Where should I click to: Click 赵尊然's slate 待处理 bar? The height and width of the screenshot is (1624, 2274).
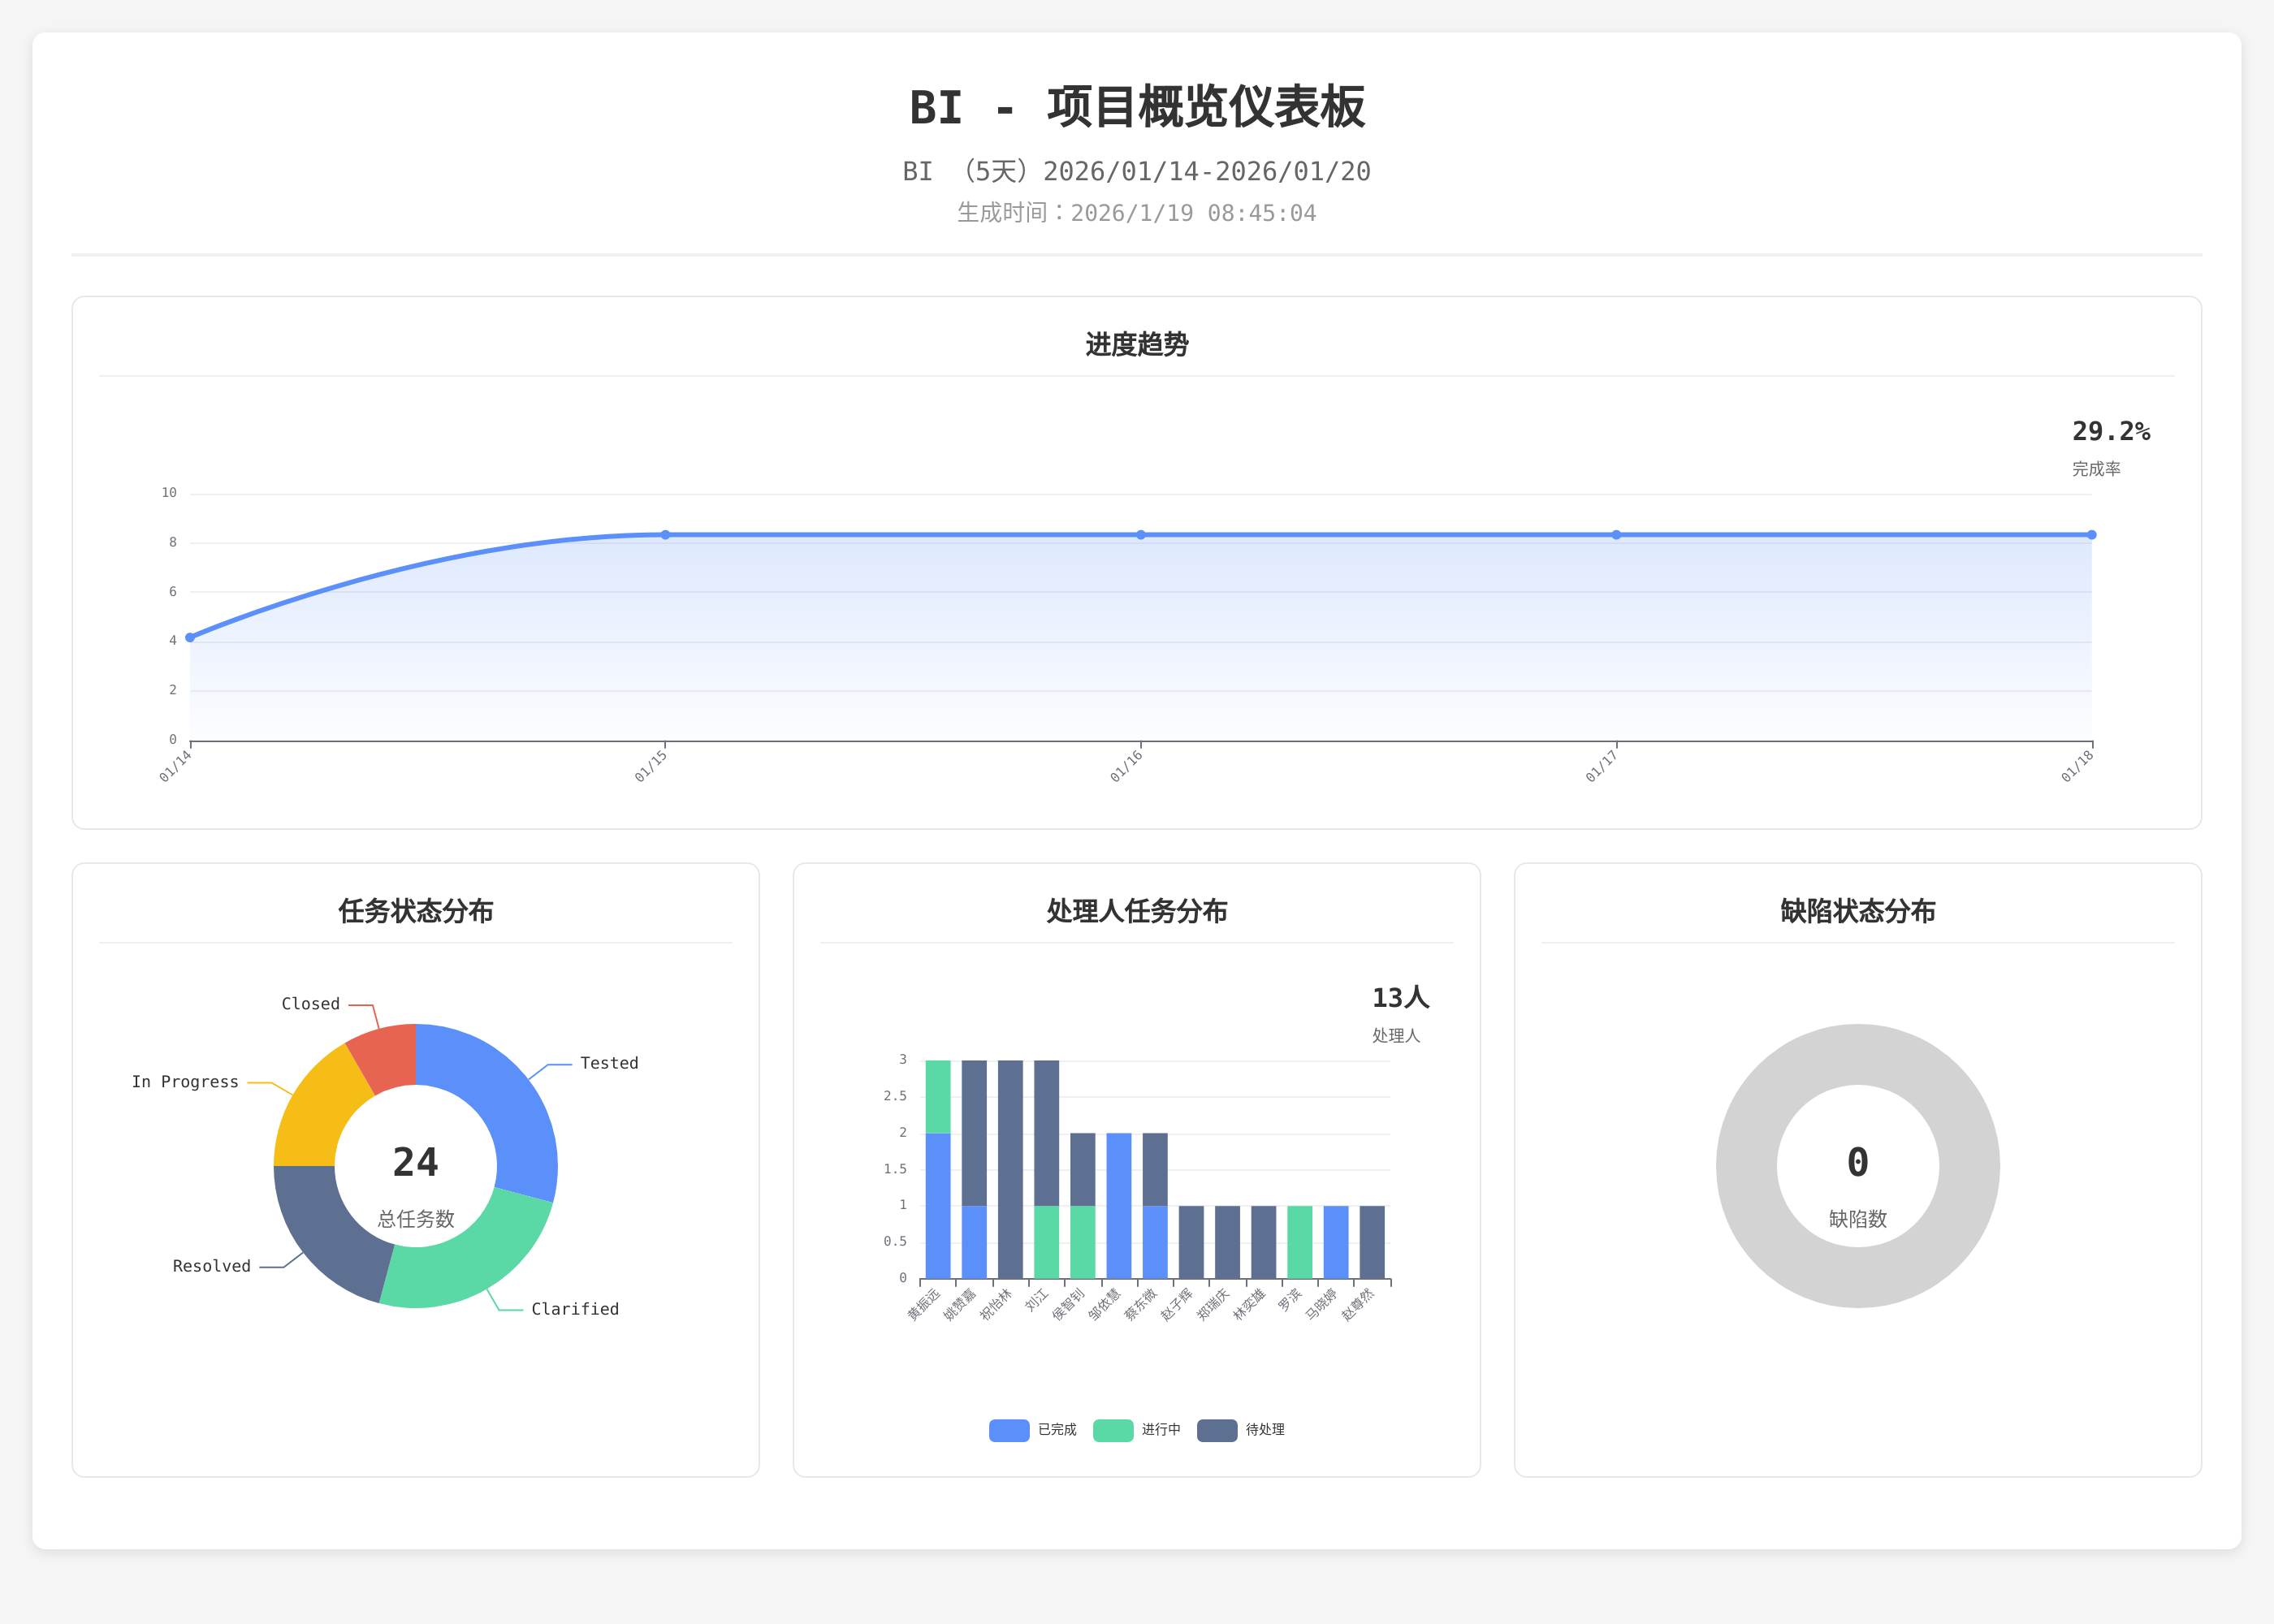click(1372, 1242)
